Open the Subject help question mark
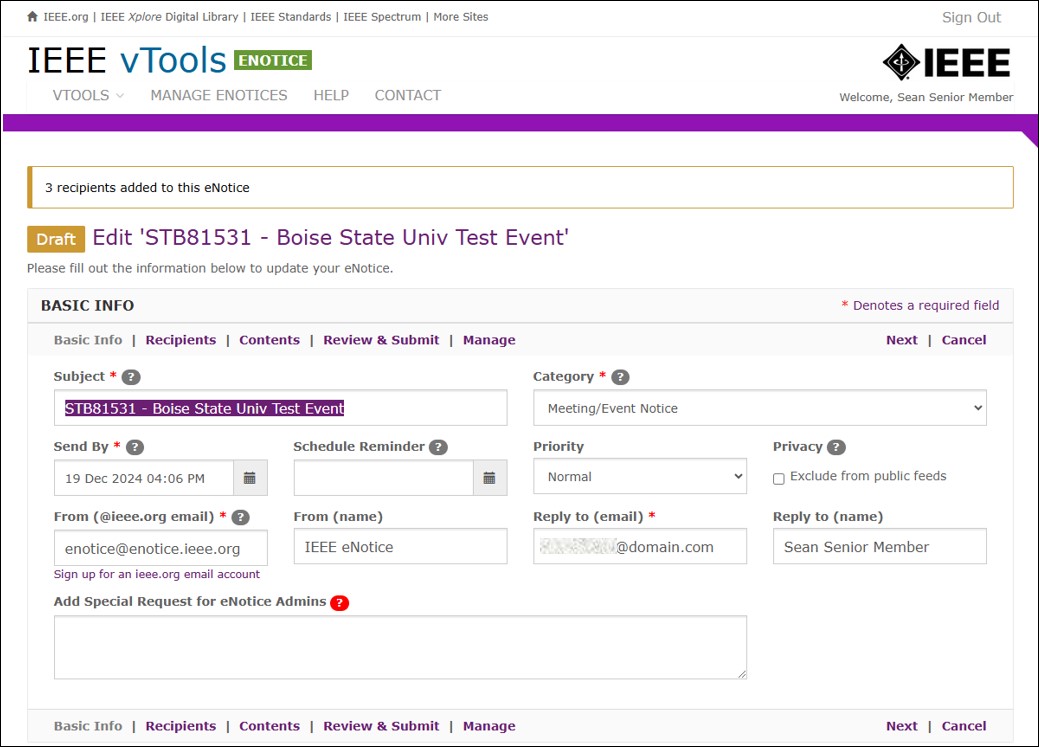 [x=131, y=377]
